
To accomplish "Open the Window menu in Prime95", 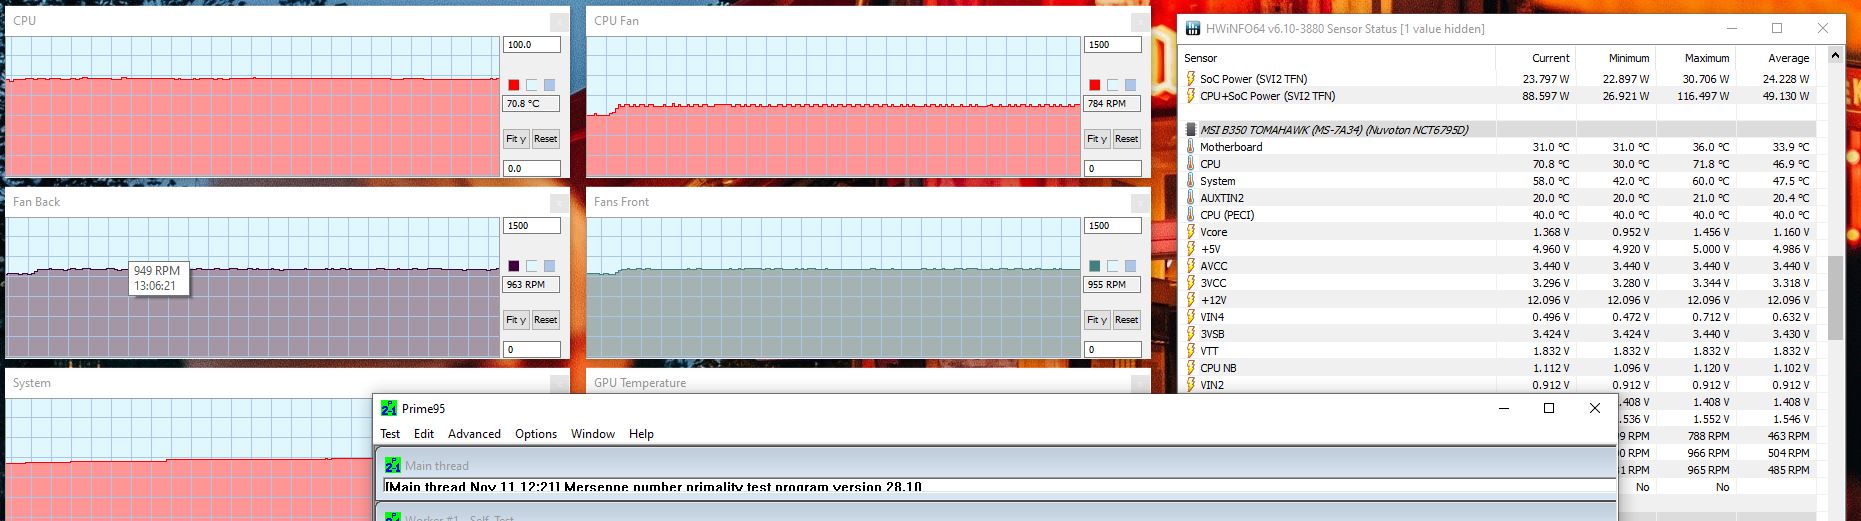I will (x=593, y=434).
